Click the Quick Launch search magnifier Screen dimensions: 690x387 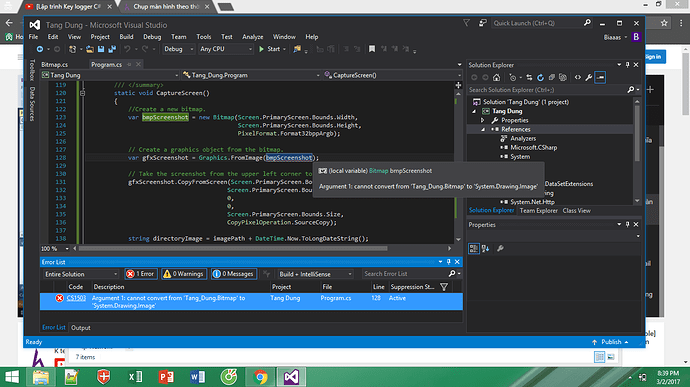587,23
